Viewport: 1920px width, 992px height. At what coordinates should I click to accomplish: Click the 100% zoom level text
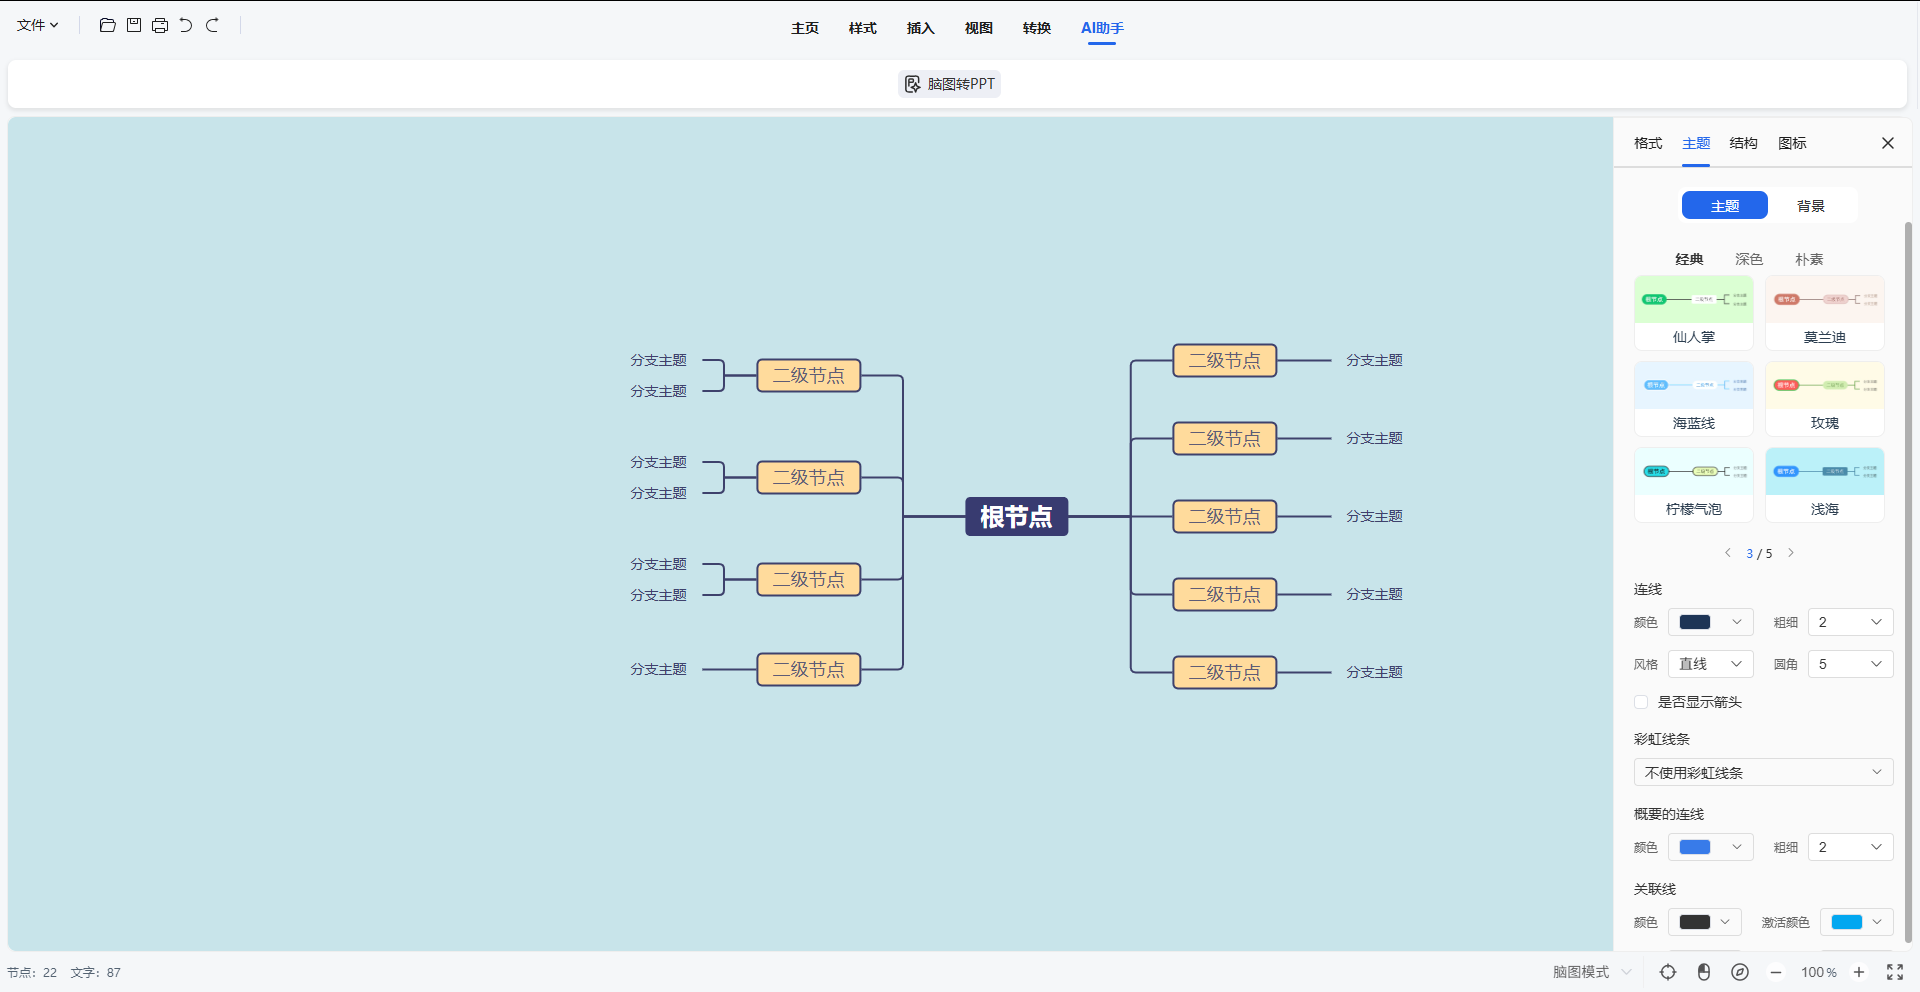click(x=1819, y=972)
